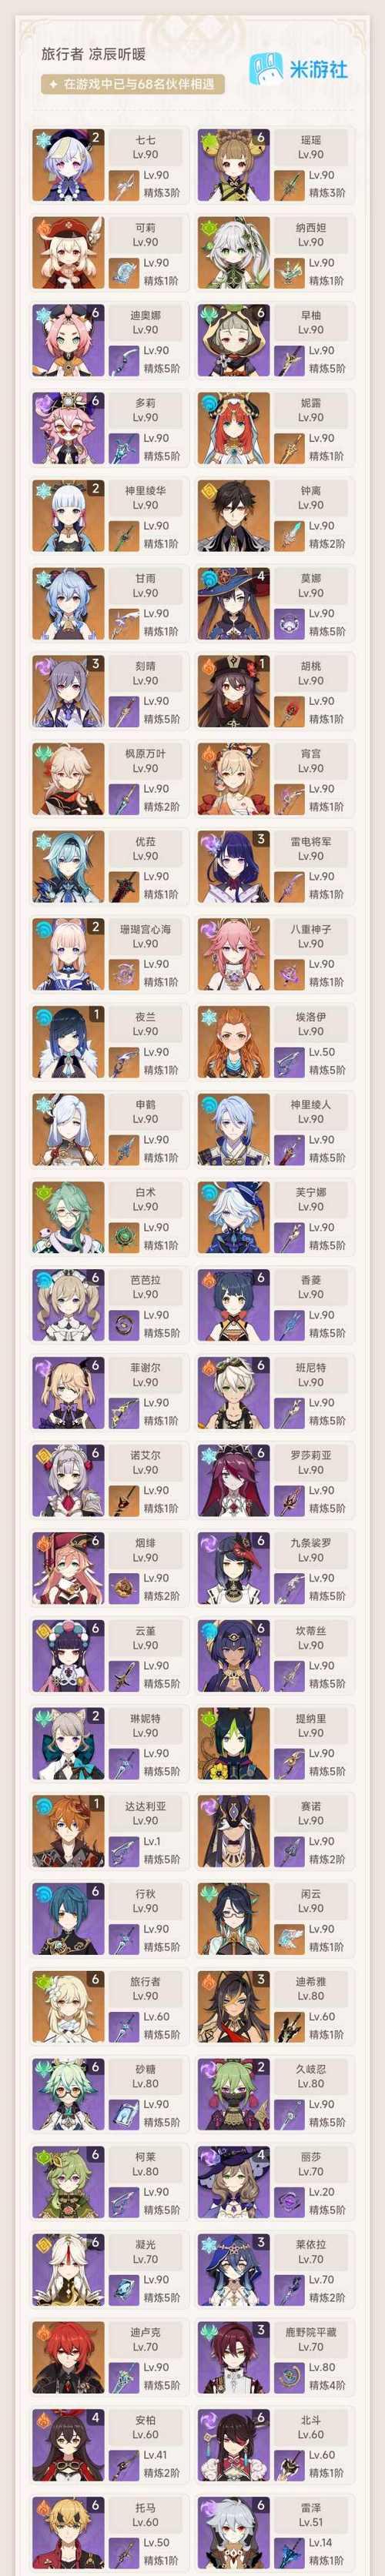Click 白术's weapon icon
The height and width of the screenshot is (2576, 385).
point(124,1236)
